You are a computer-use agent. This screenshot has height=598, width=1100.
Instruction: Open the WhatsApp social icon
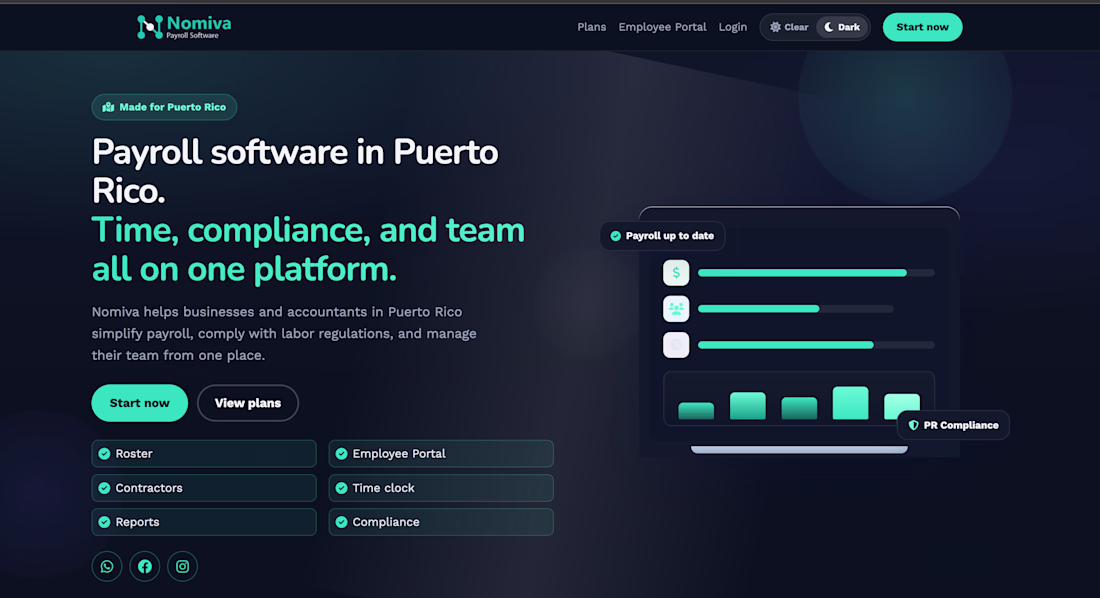[x=107, y=566]
